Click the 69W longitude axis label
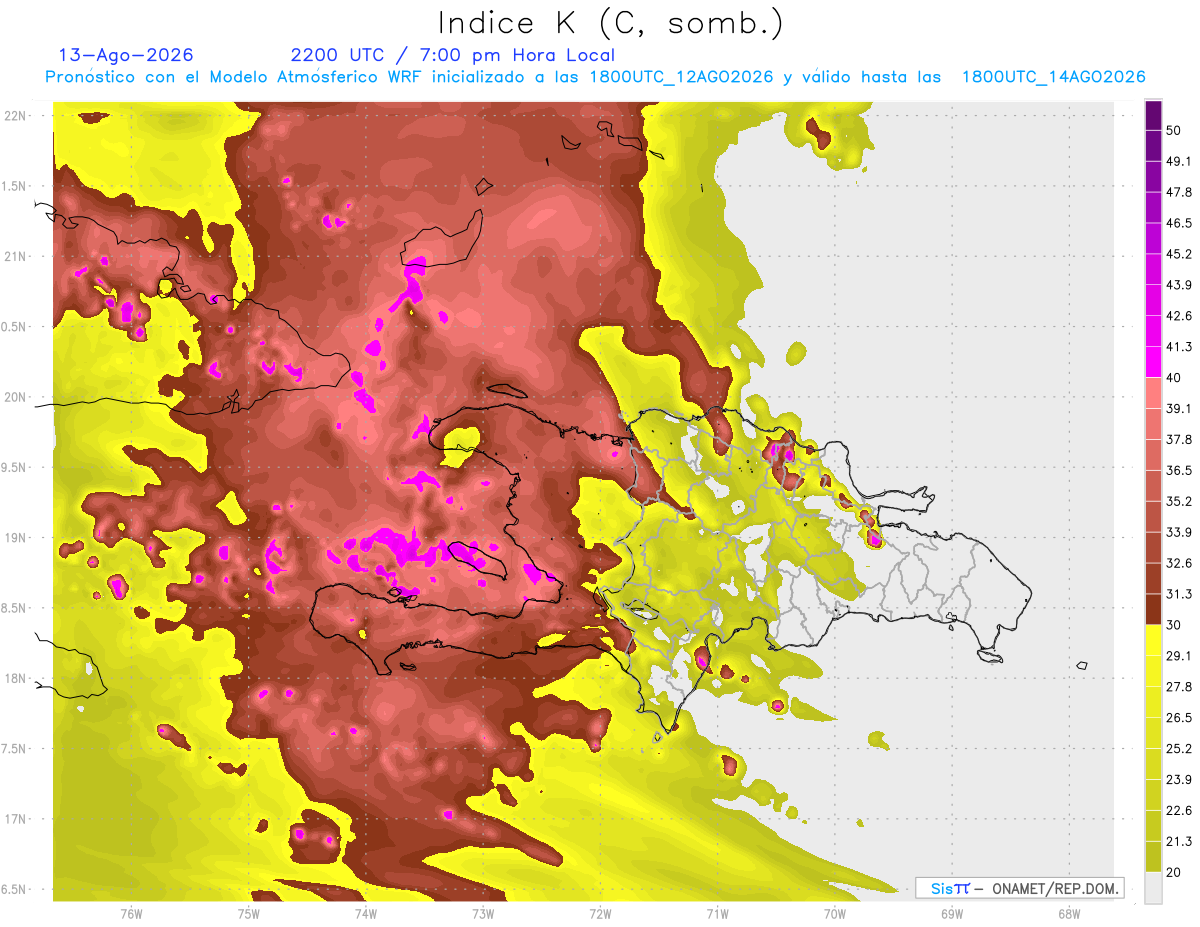This screenshot has width=1200, height=927. [951, 913]
